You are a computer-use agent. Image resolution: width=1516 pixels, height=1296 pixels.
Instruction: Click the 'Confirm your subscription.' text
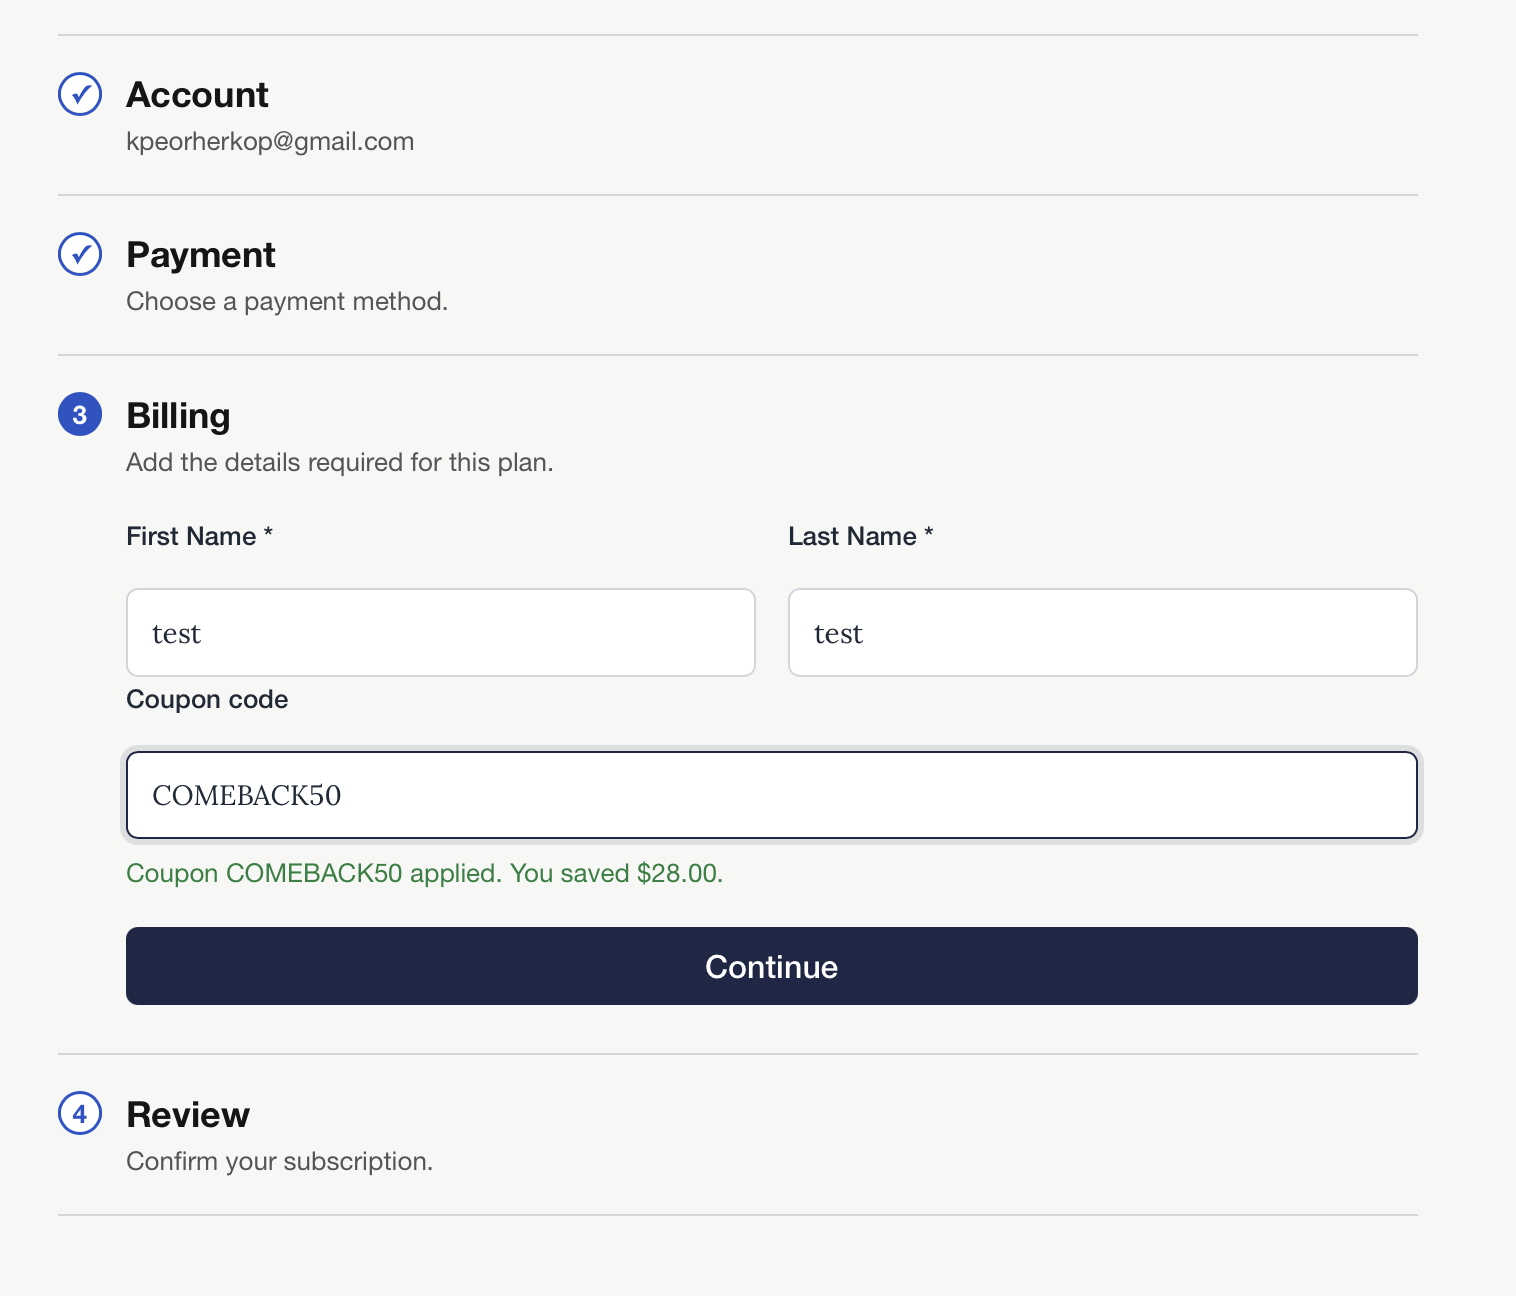pyautogui.click(x=280, y=1161)
